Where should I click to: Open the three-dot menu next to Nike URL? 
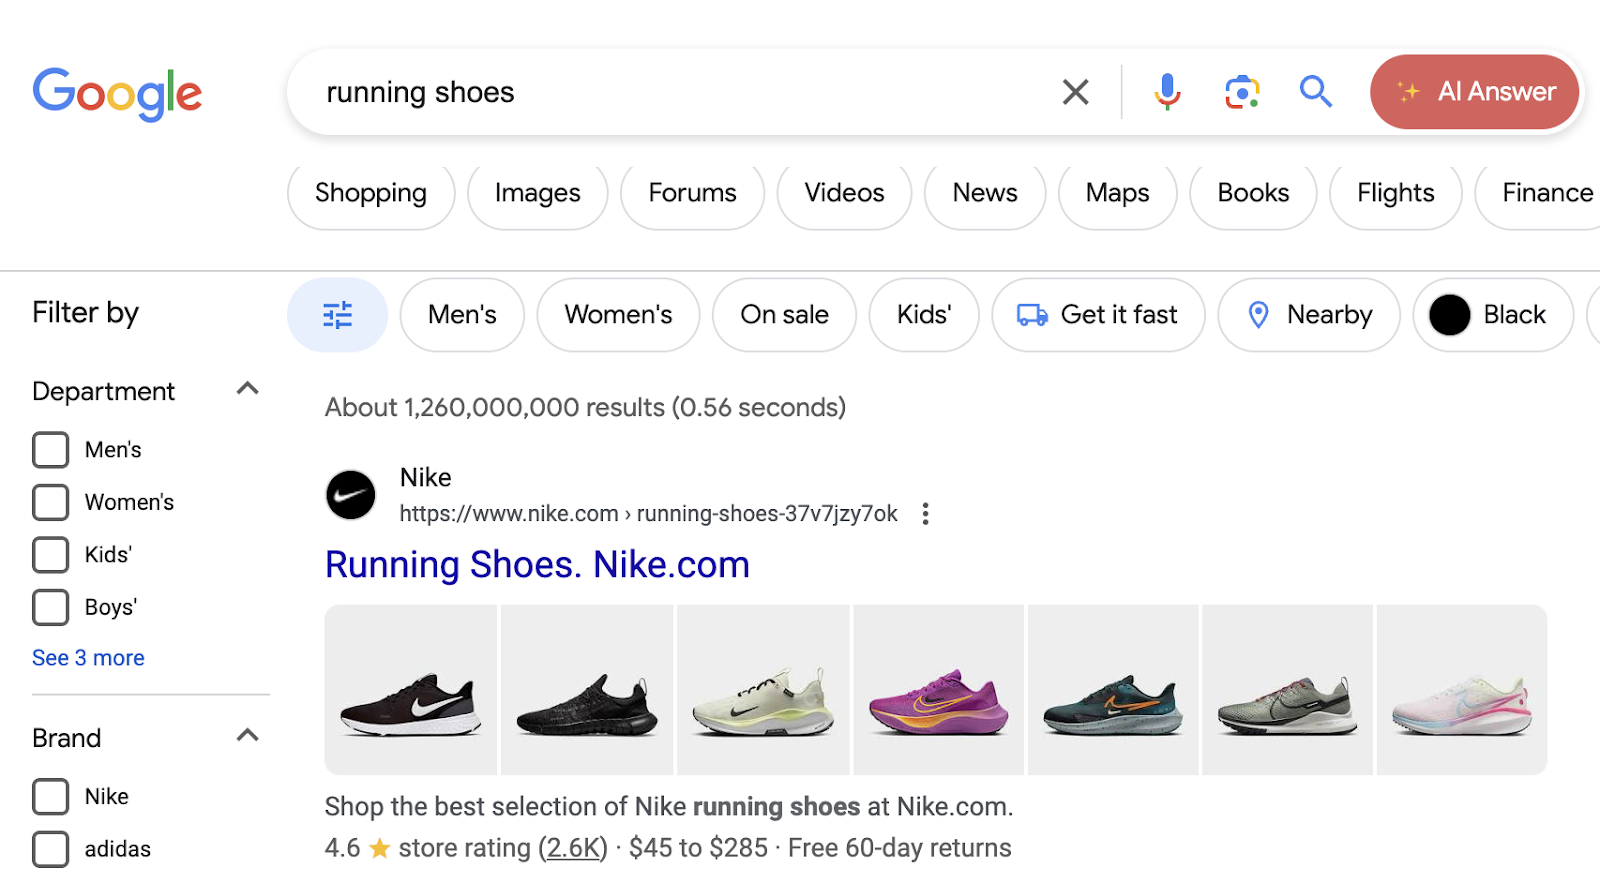pos(925,514)
